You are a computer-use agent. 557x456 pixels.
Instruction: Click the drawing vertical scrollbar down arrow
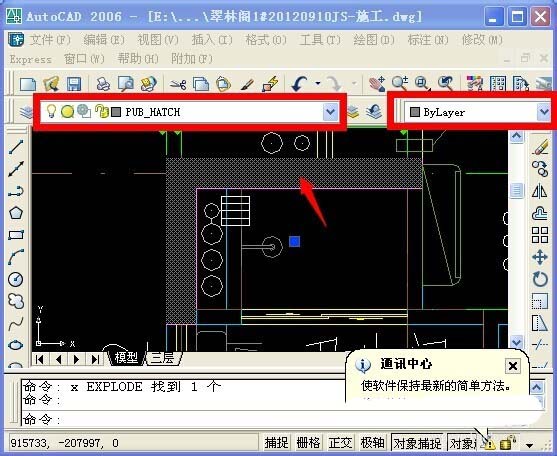[x=517, y=342]
